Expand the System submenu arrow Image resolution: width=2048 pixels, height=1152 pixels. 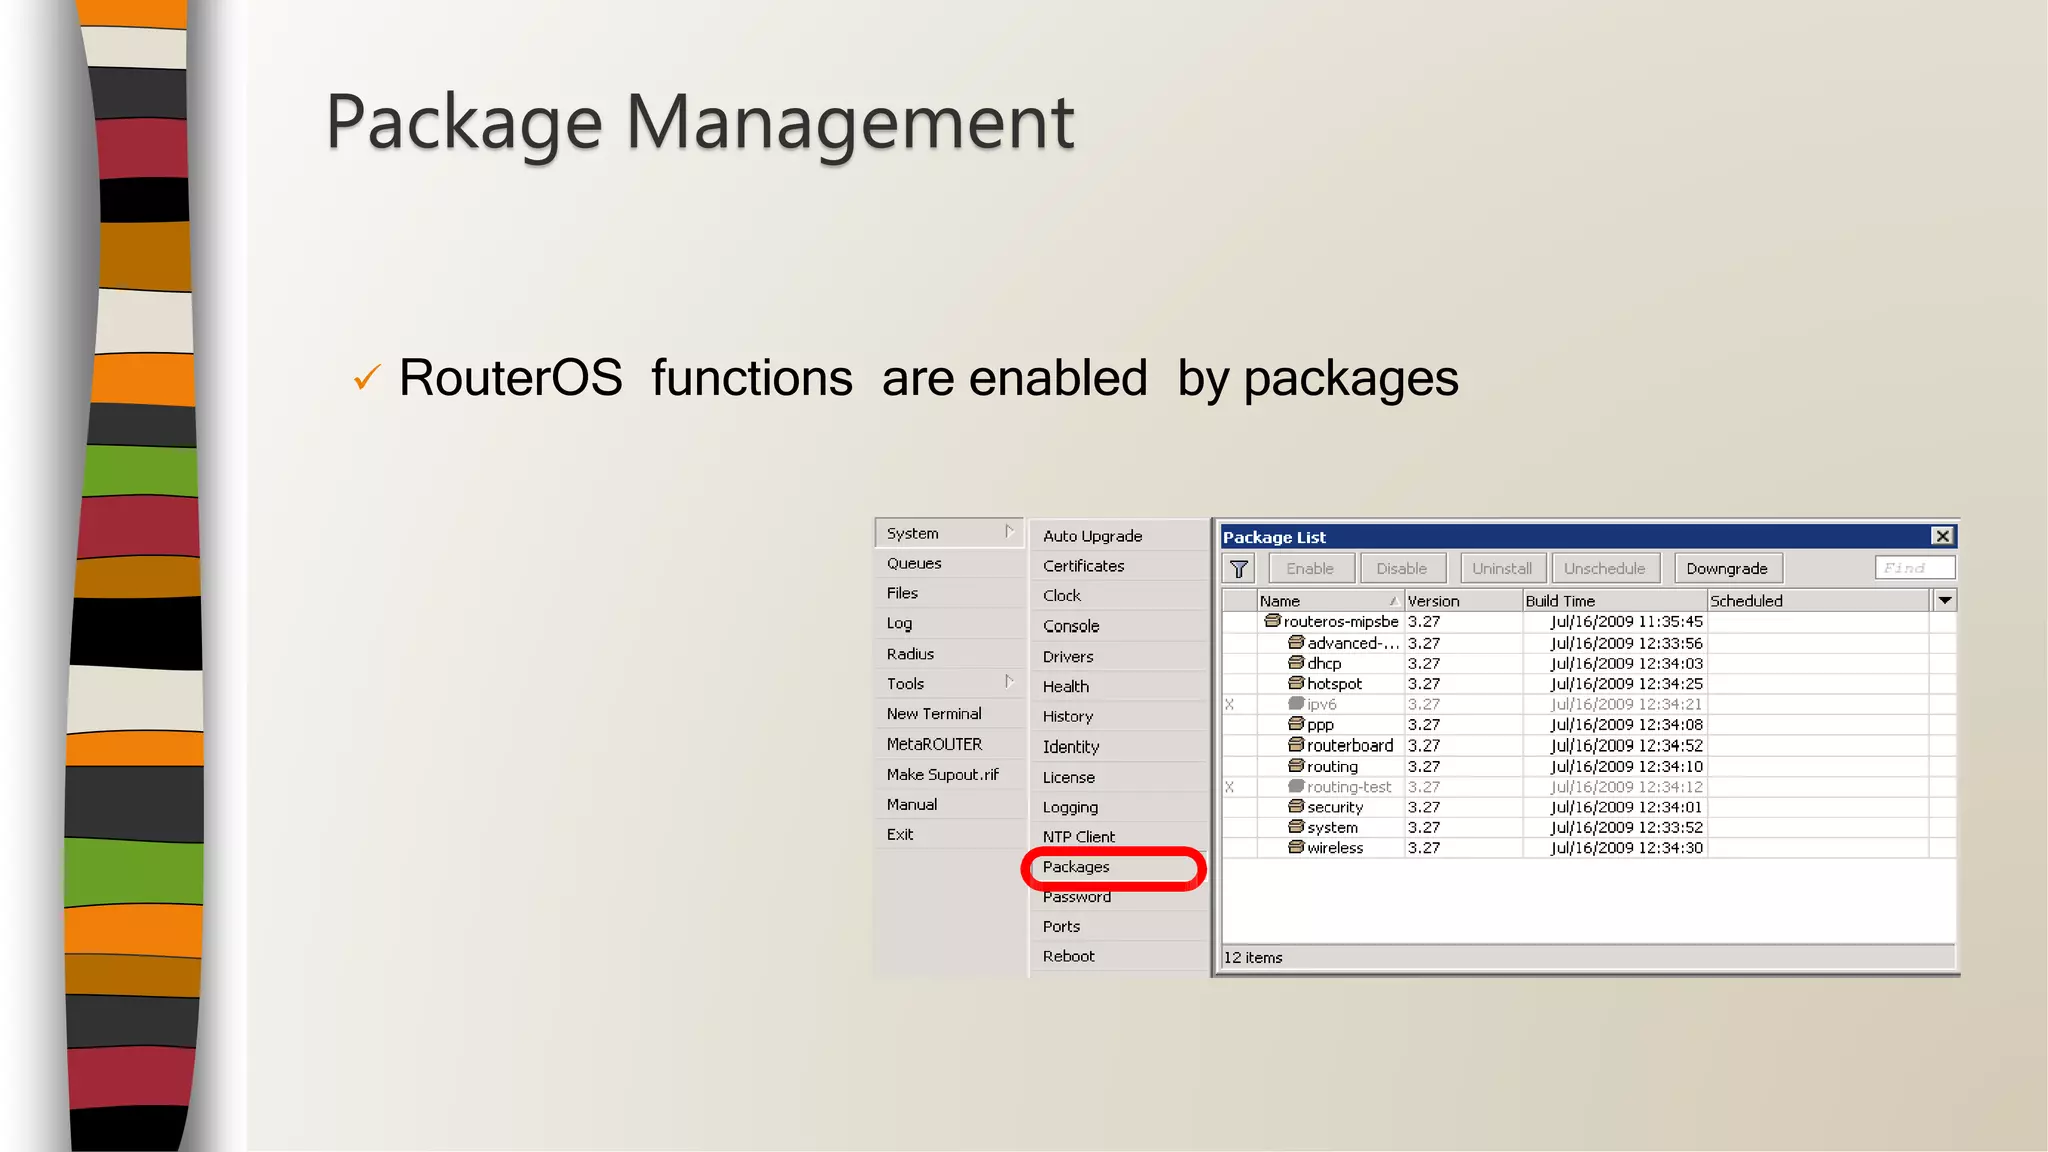tap(1009, 532)
